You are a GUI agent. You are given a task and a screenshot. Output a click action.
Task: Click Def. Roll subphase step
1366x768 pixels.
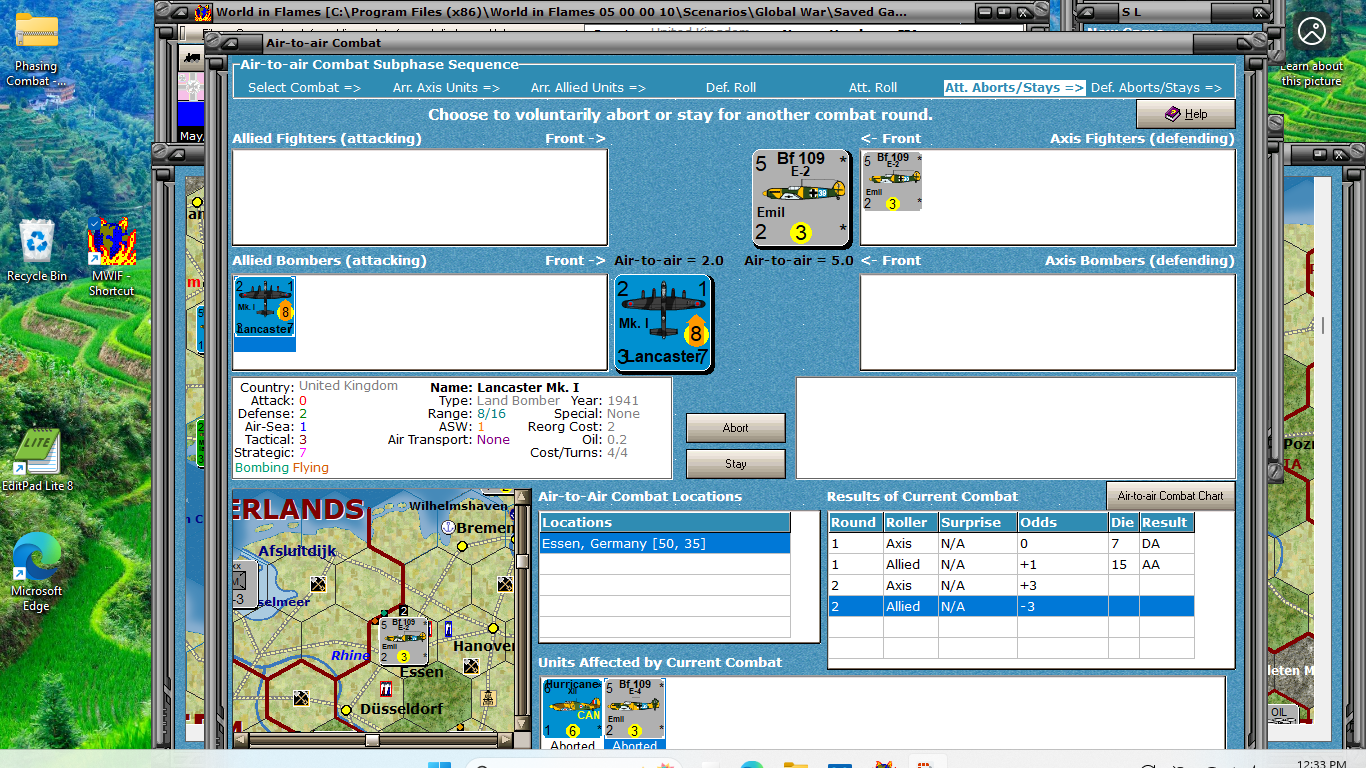pyautogui.click(x=731, y=87)
